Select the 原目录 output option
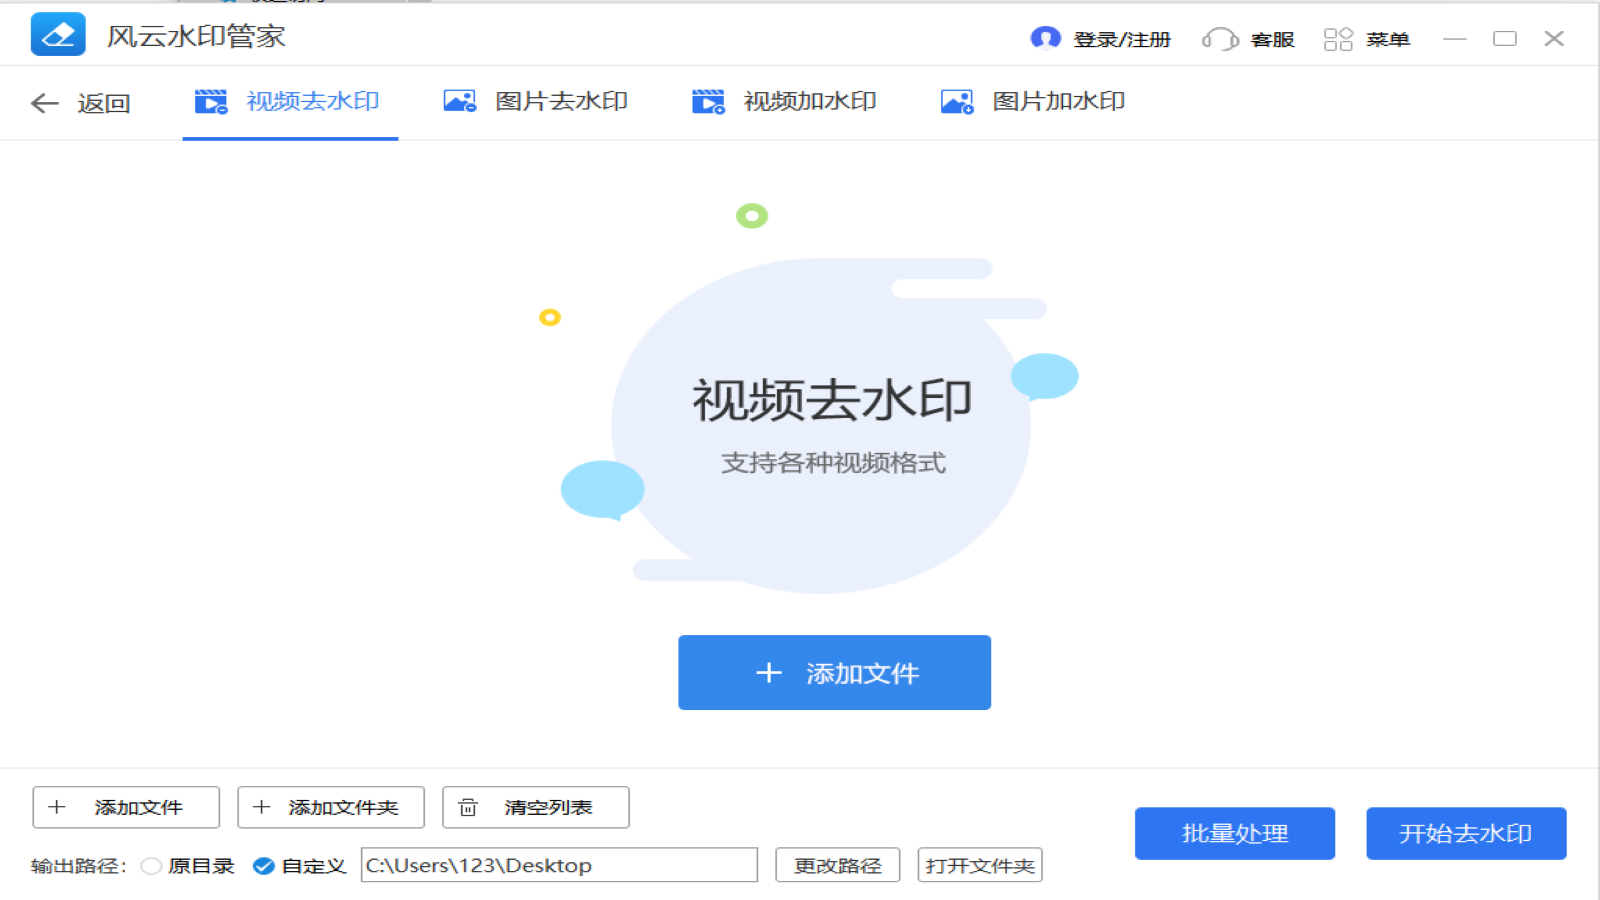Screen dimensions: 1600x900 (150, 866)
